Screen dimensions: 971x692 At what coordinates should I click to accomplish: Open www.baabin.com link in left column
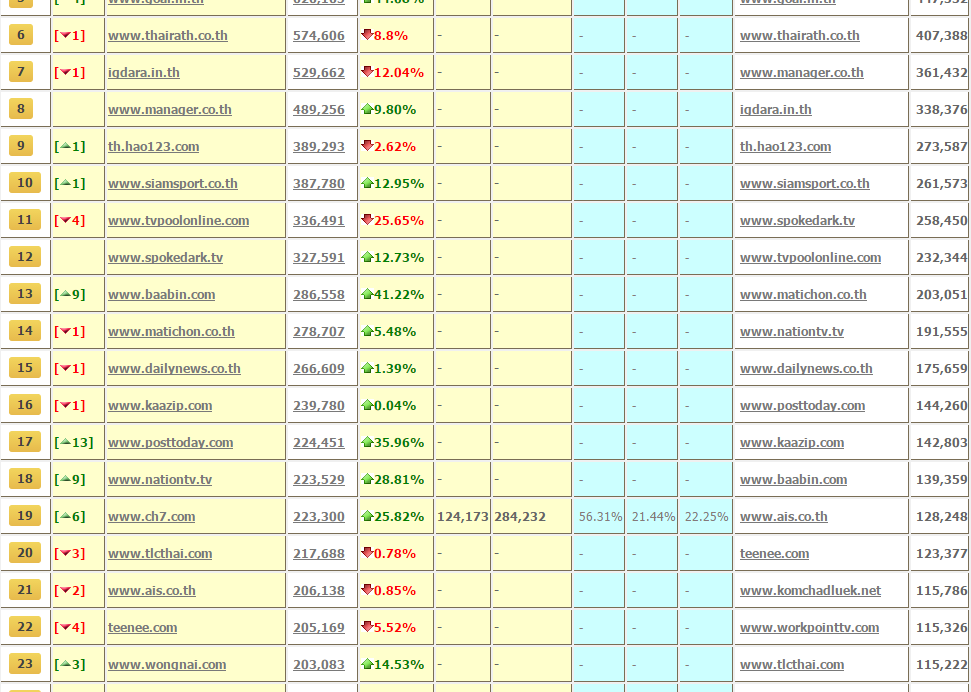pyautogui.click(x=161, y=295)
